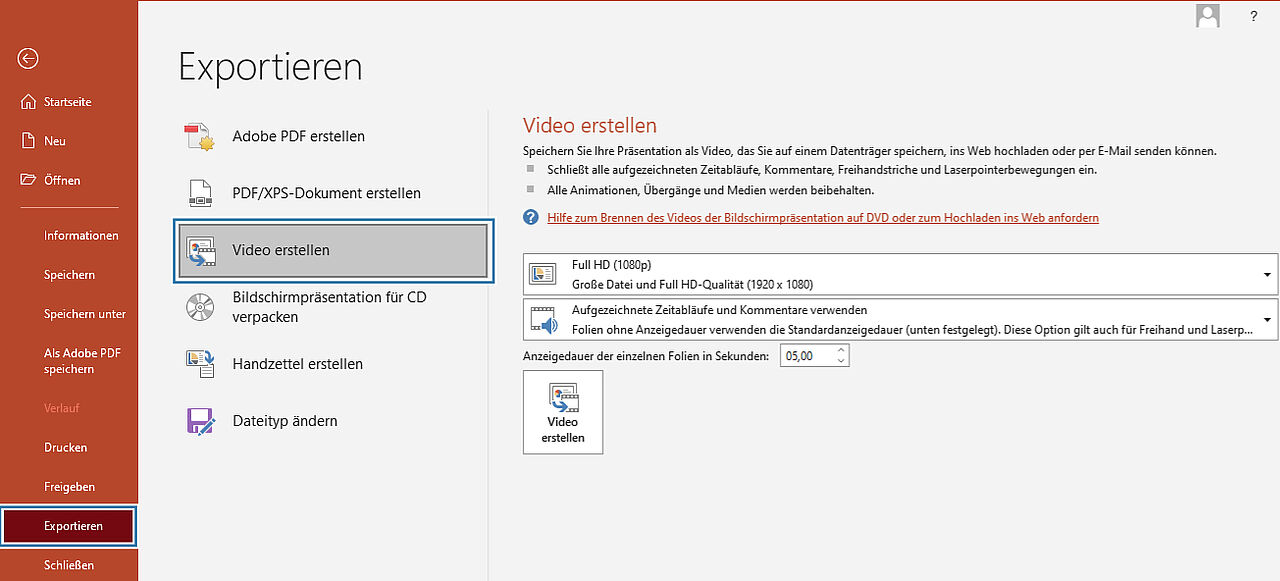Click the Video erstellen list icon
Image resolution: width=1280 pixels, height=581 pixels.
click(200, 250)
